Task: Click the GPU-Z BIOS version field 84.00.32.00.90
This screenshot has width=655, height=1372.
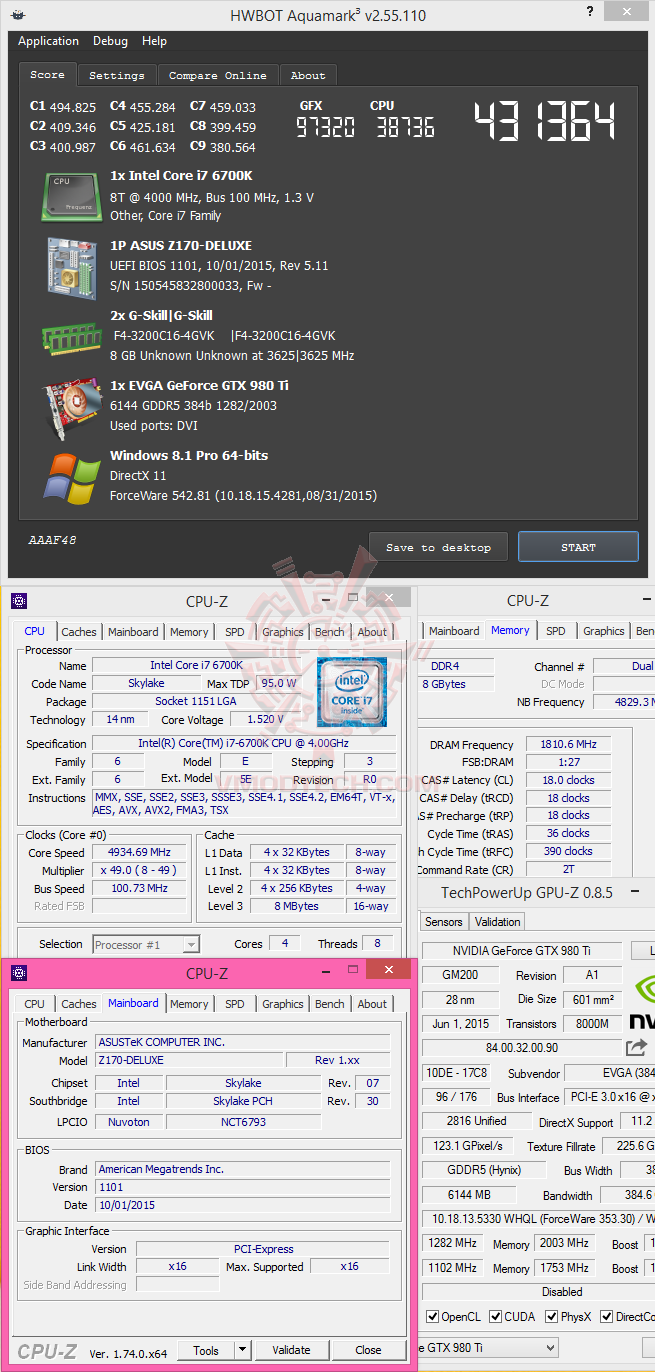Action: (x=520, y=1048)
